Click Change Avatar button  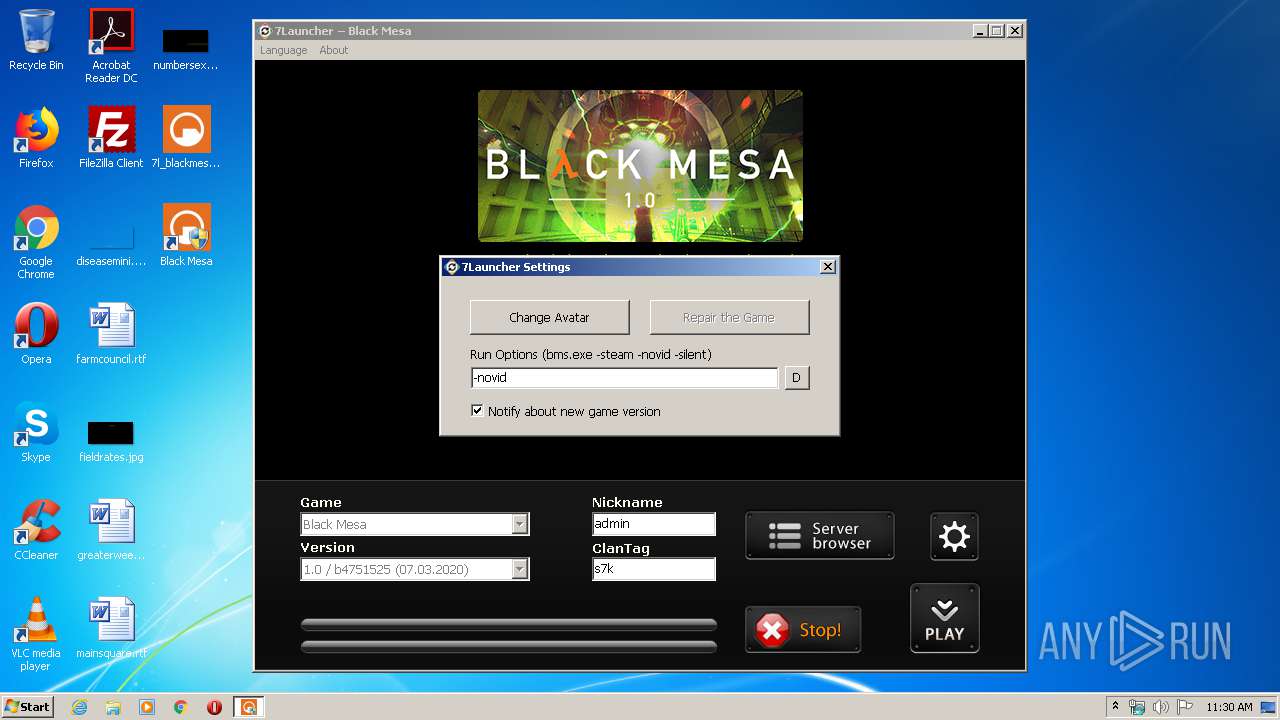tap(550, 317)
